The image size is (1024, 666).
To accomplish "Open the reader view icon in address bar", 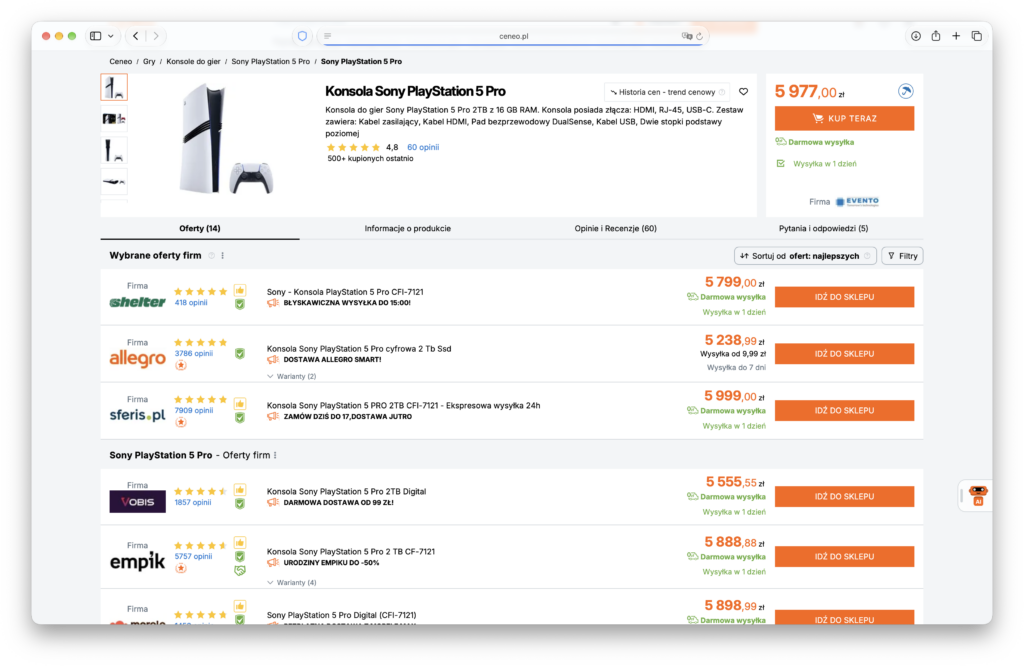I will coord(328,36).
